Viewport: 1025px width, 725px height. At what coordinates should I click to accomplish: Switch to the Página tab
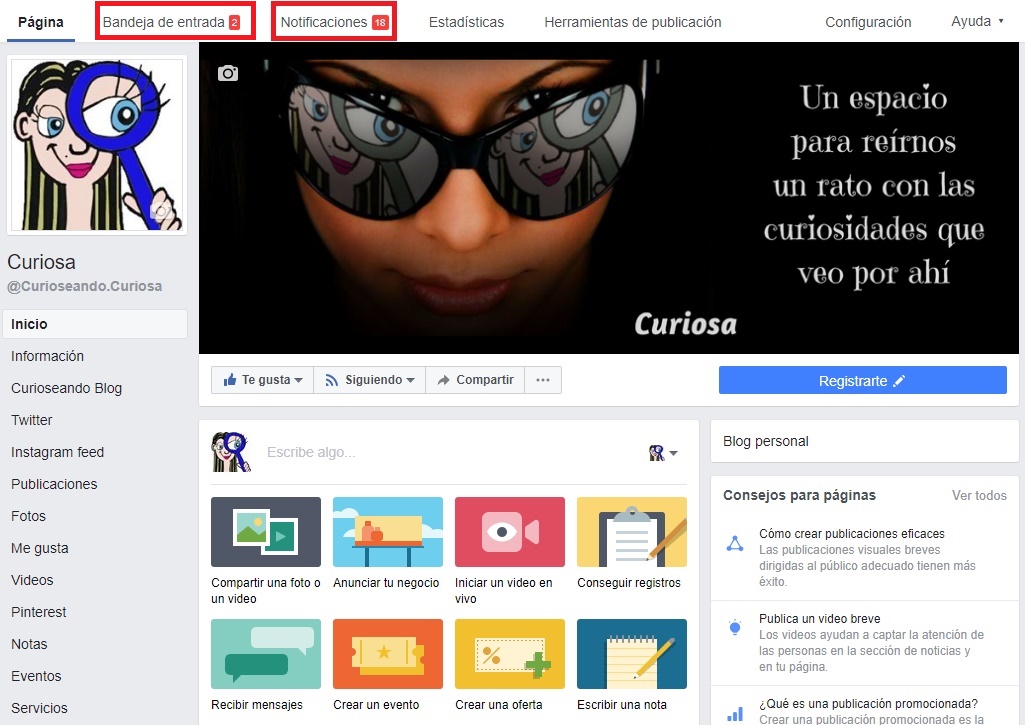(41, 22)
